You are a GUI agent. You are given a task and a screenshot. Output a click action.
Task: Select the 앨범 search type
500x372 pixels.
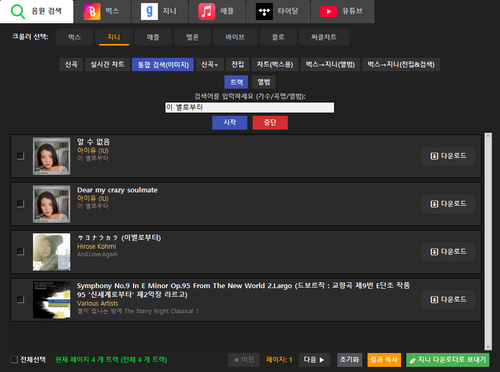click(264, 82)
